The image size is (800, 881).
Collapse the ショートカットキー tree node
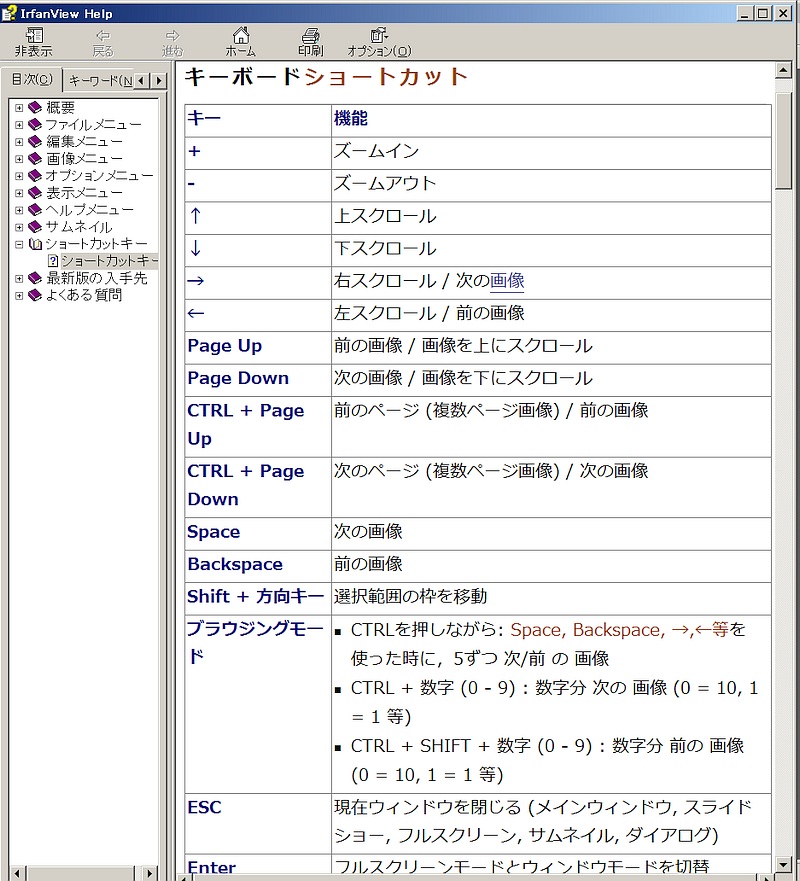pyautogui.click(x=19, y=244)
